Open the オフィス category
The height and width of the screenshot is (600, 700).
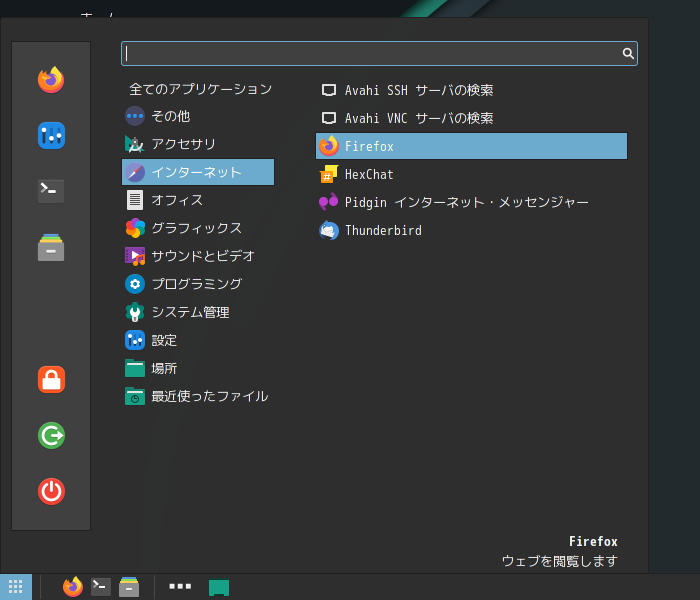198,200
